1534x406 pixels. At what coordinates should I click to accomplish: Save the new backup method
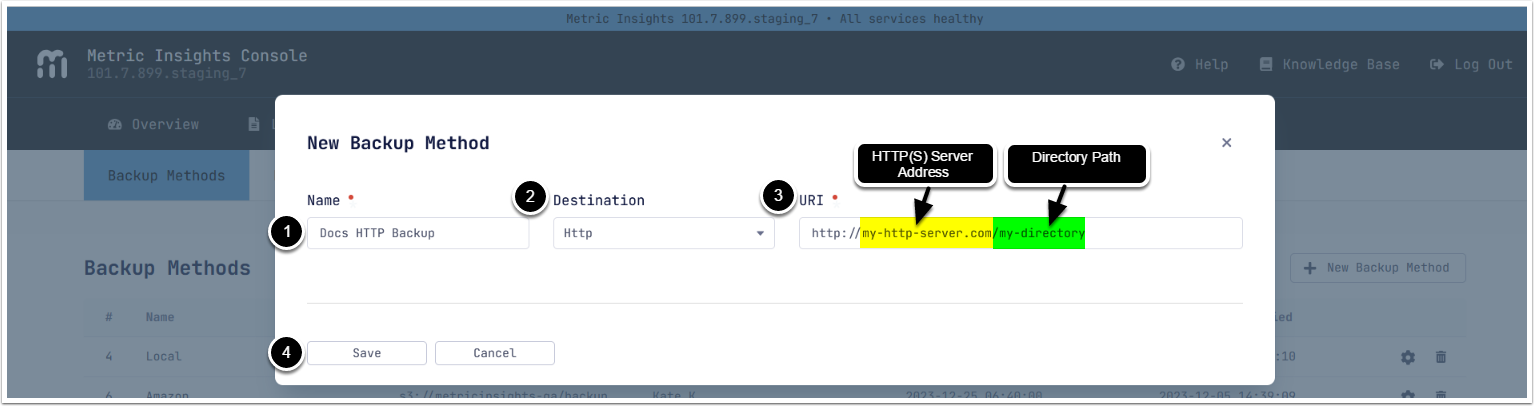367,353
